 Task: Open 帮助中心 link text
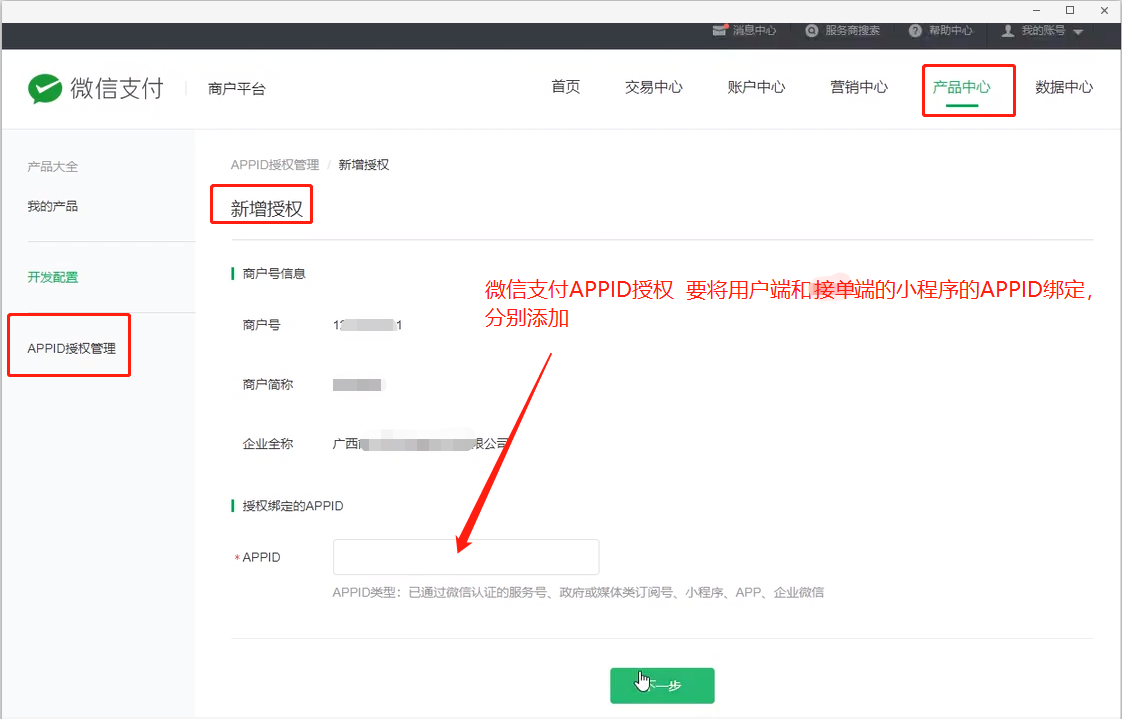[950, 31]
